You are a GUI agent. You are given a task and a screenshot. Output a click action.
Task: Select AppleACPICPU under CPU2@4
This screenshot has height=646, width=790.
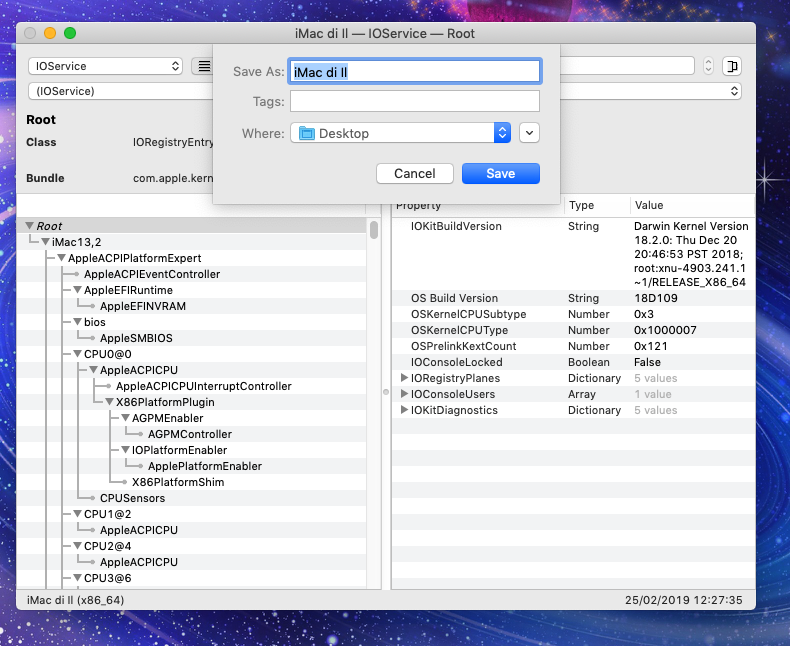pyautogui.click(x=139, y=562)
